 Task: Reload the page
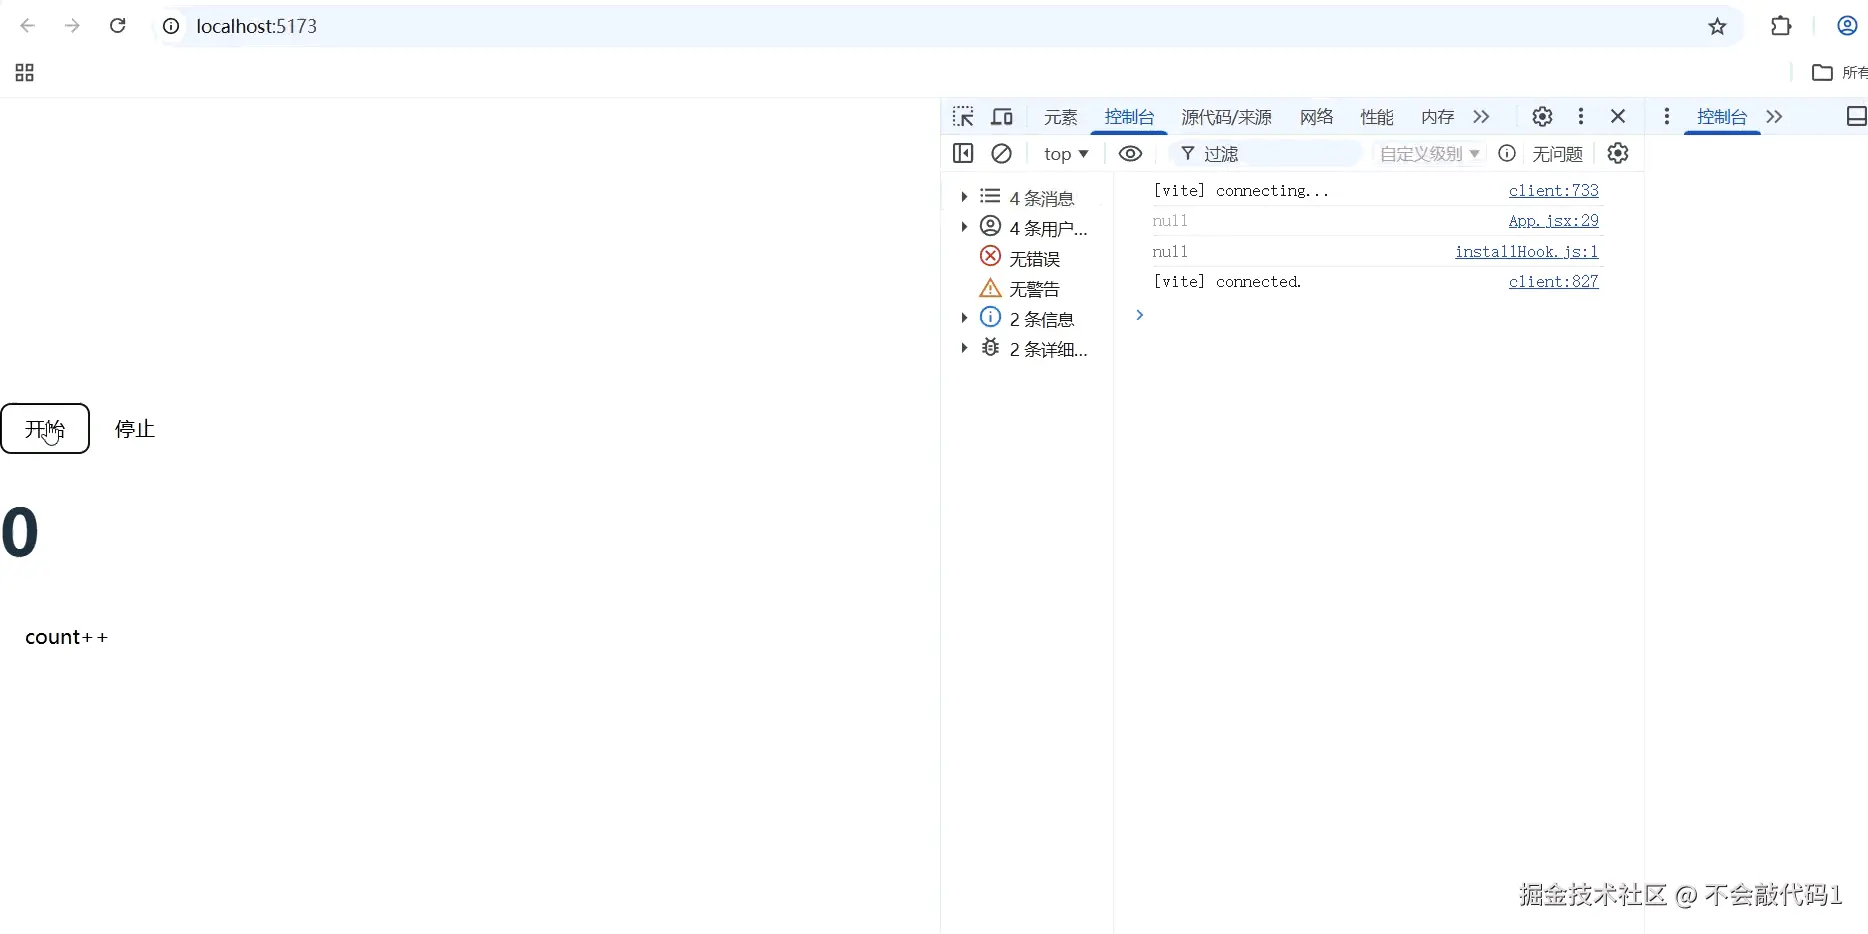(117, 25)
